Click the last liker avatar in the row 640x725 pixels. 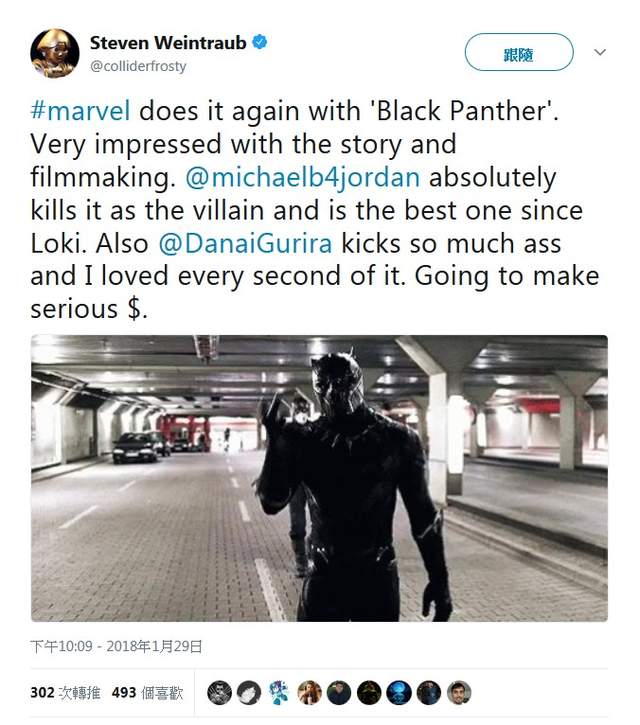(458, 692)
